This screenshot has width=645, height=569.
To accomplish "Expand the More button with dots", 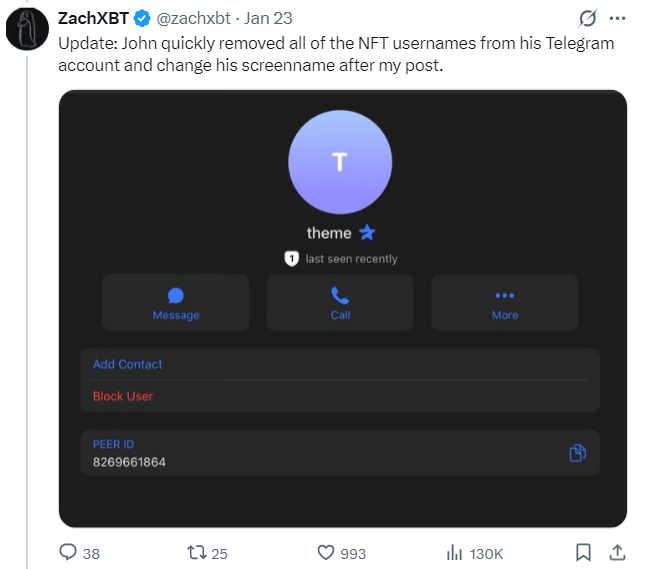I will (x=504, y=302).
